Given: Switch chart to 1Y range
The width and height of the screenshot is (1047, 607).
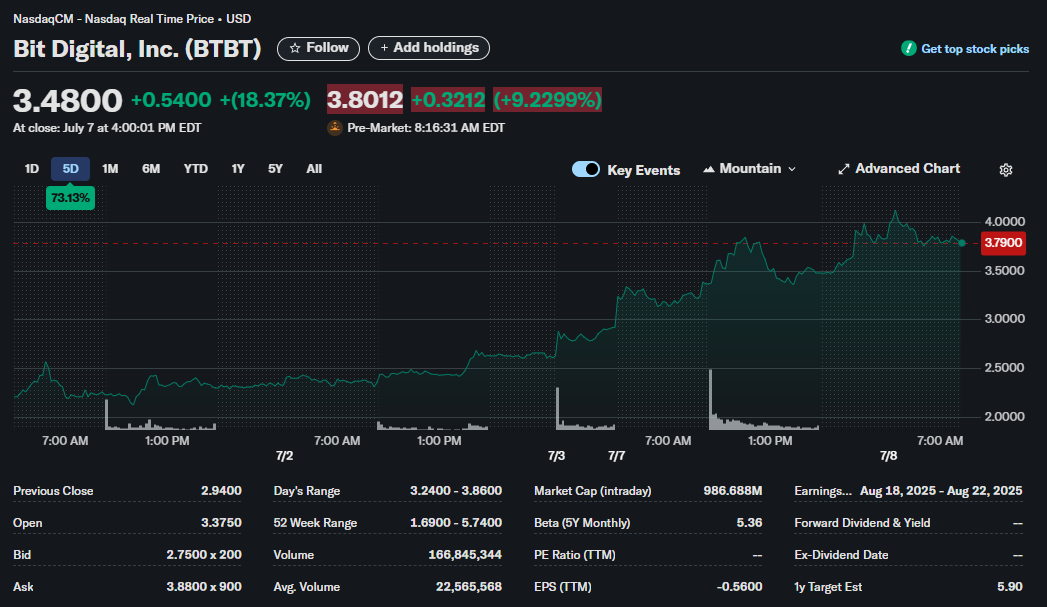Looking at the screenshot, I should (238, 169).
